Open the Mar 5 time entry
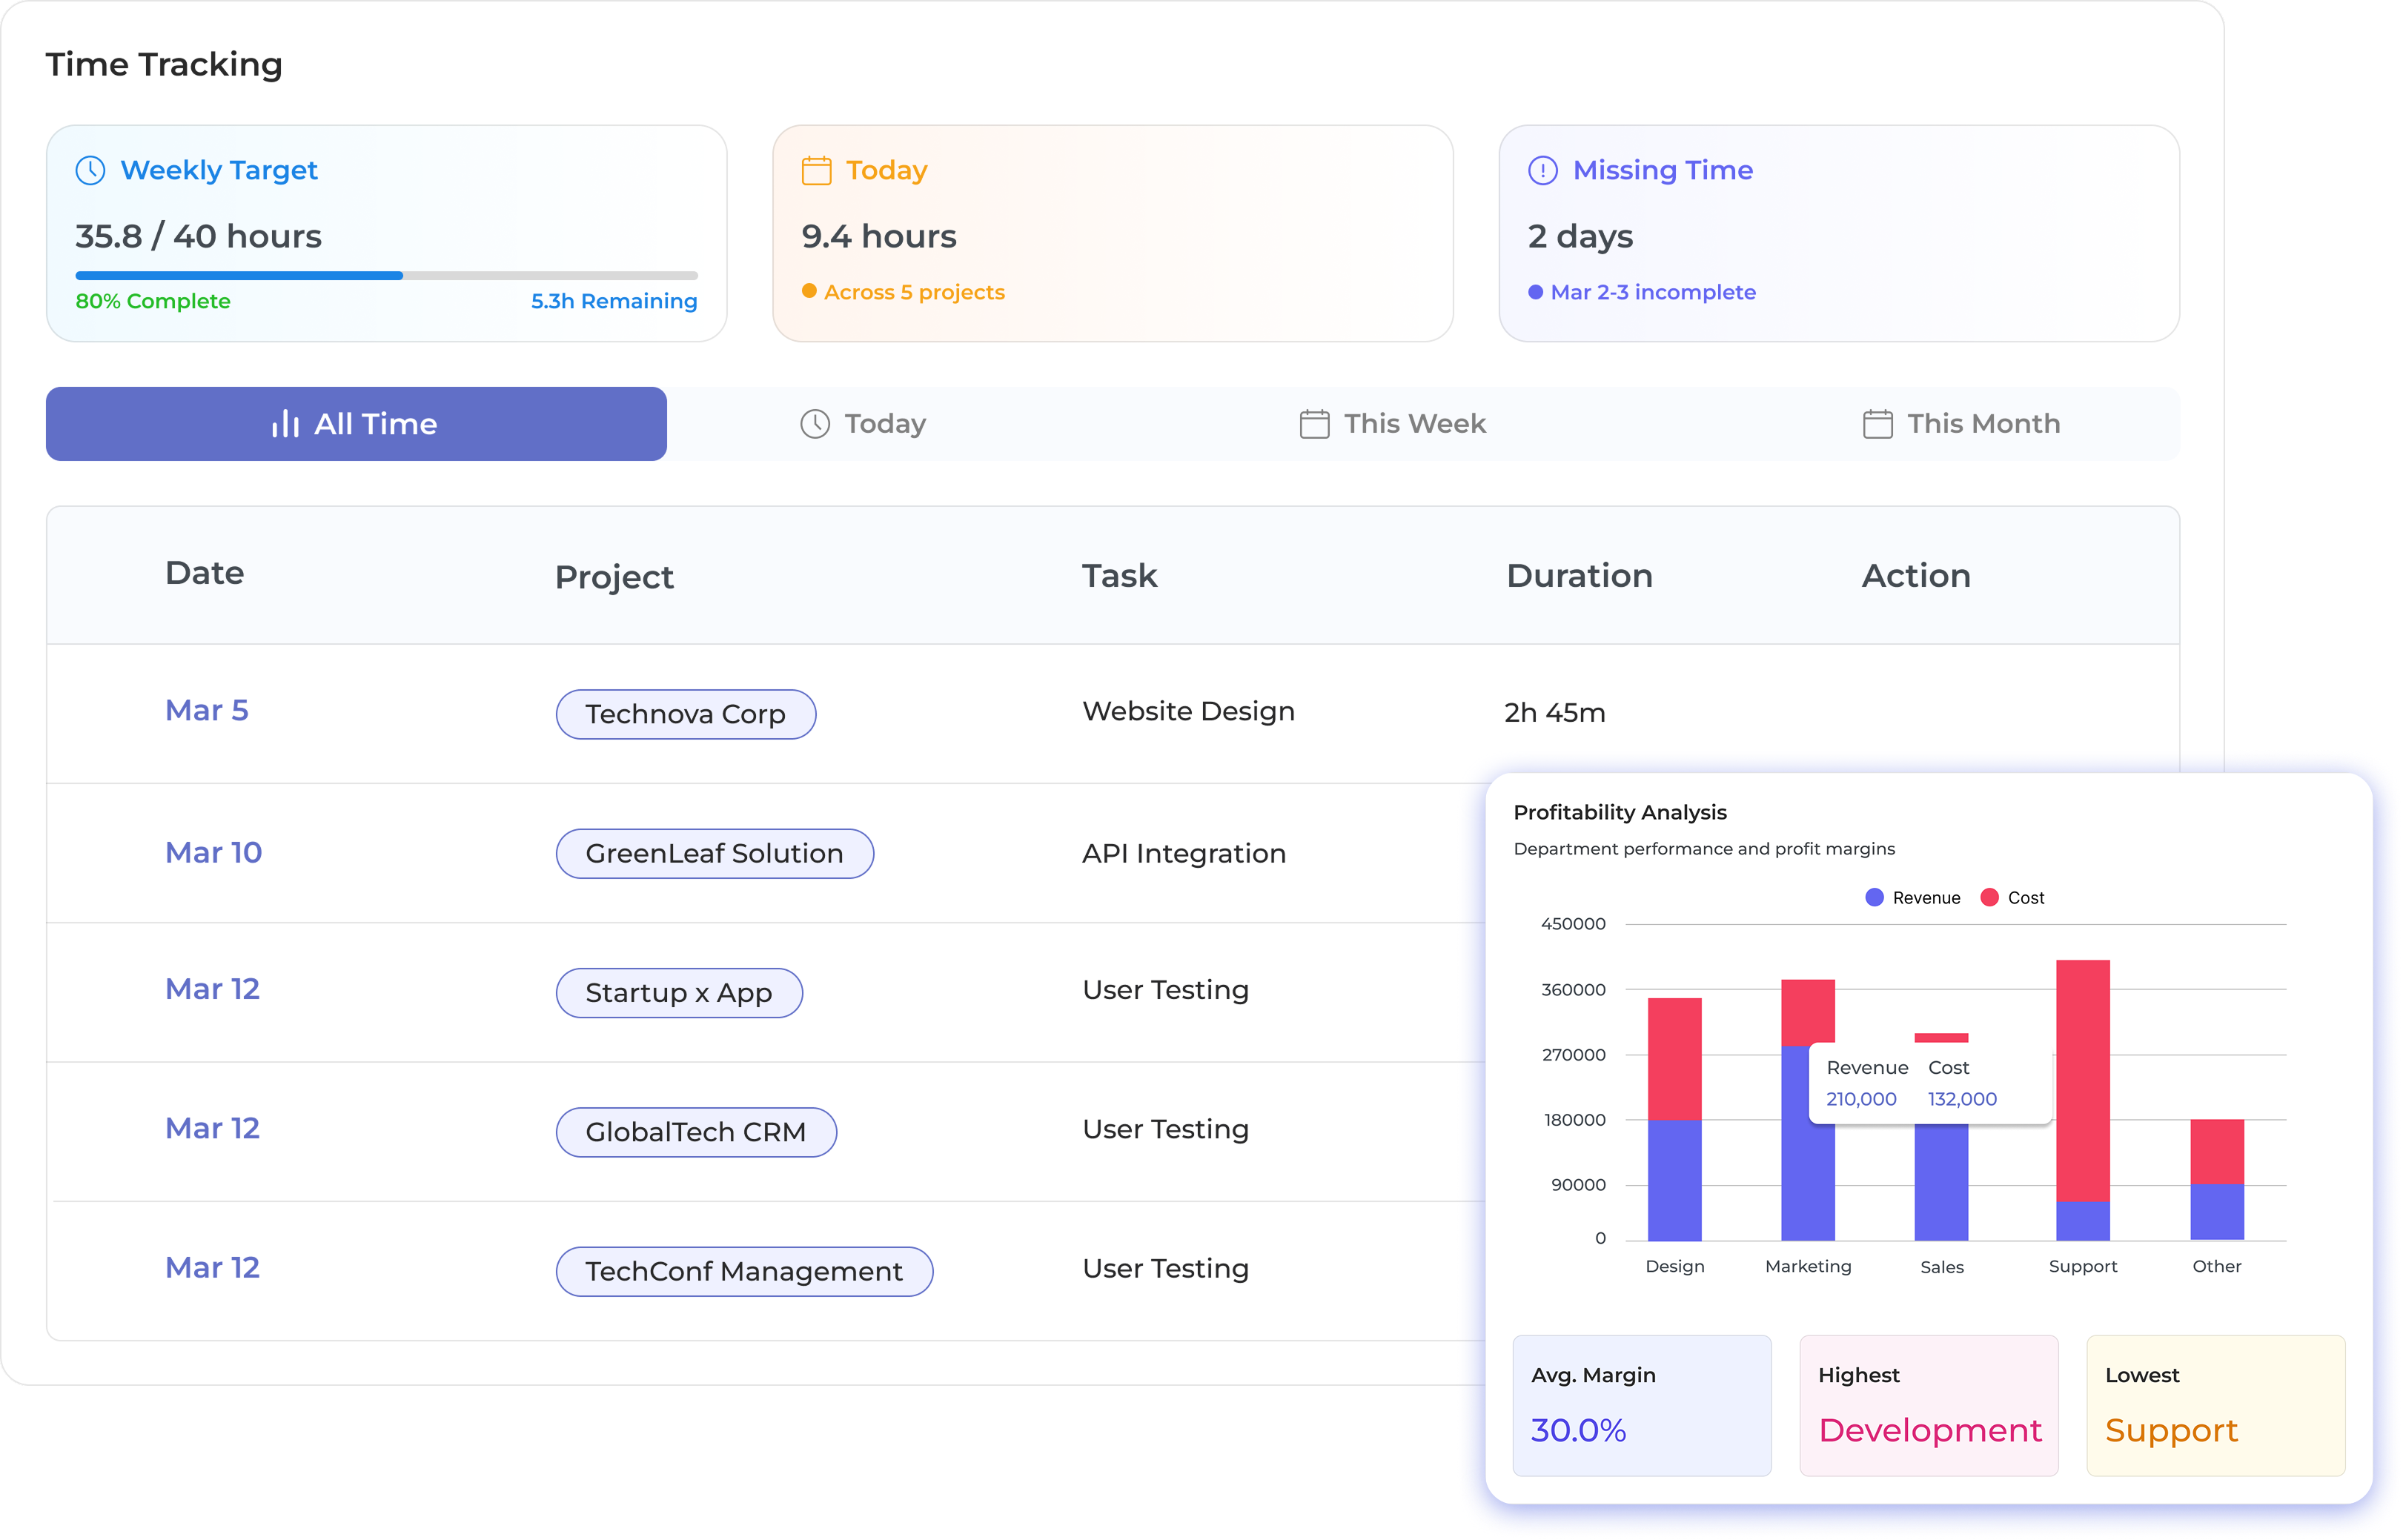This screenshot has width=2403, height=1540. (207, 710)
